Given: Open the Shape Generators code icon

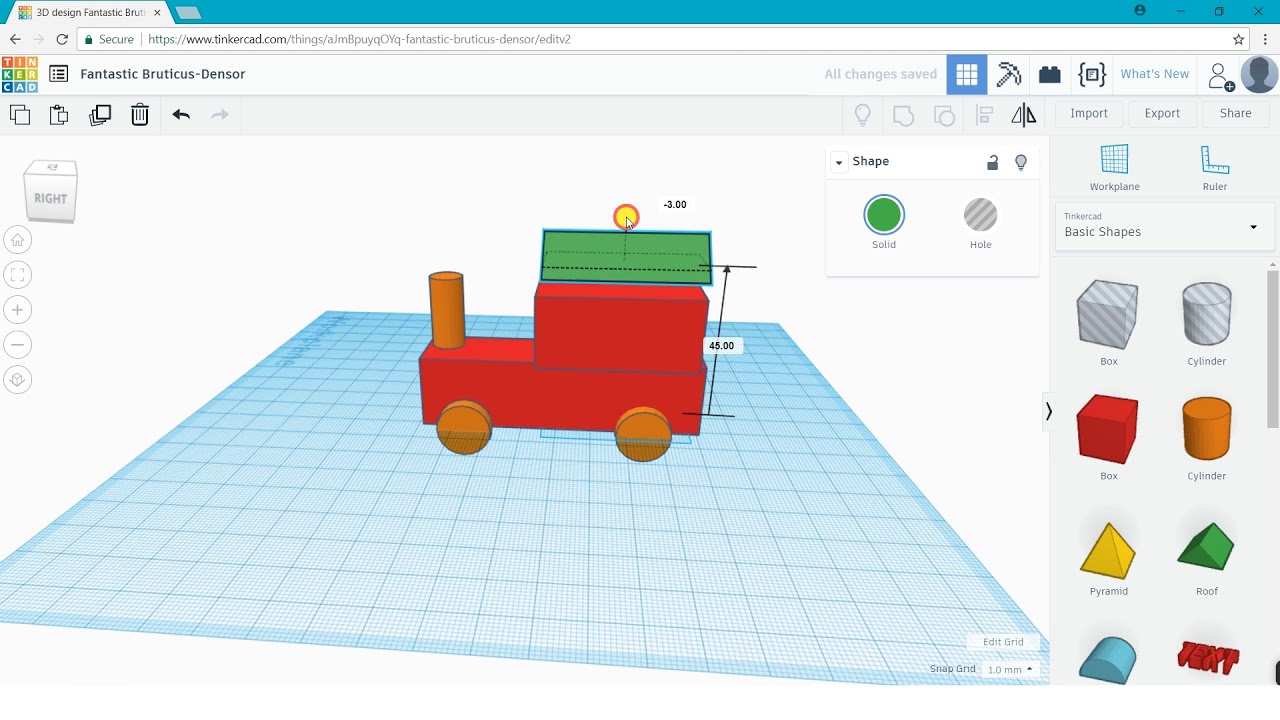Looking at the screenshot, I should click(x=1092, y=74).
